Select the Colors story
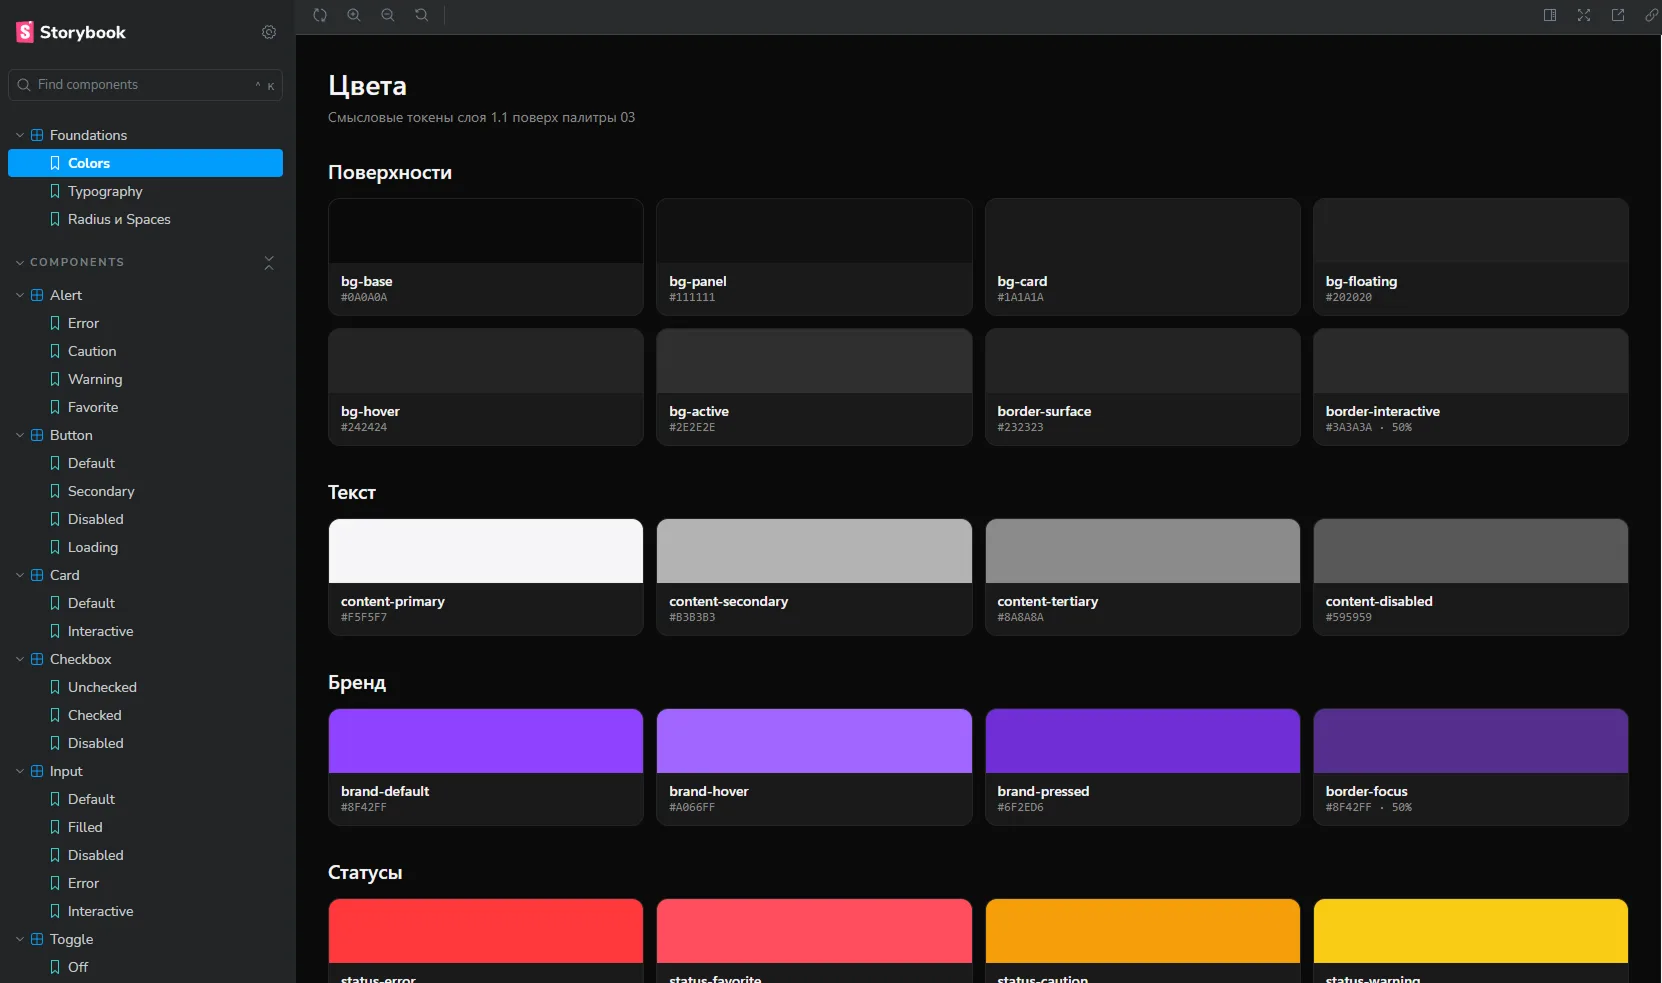This screenshot has height=983, width=1662. tap(145, 163)
